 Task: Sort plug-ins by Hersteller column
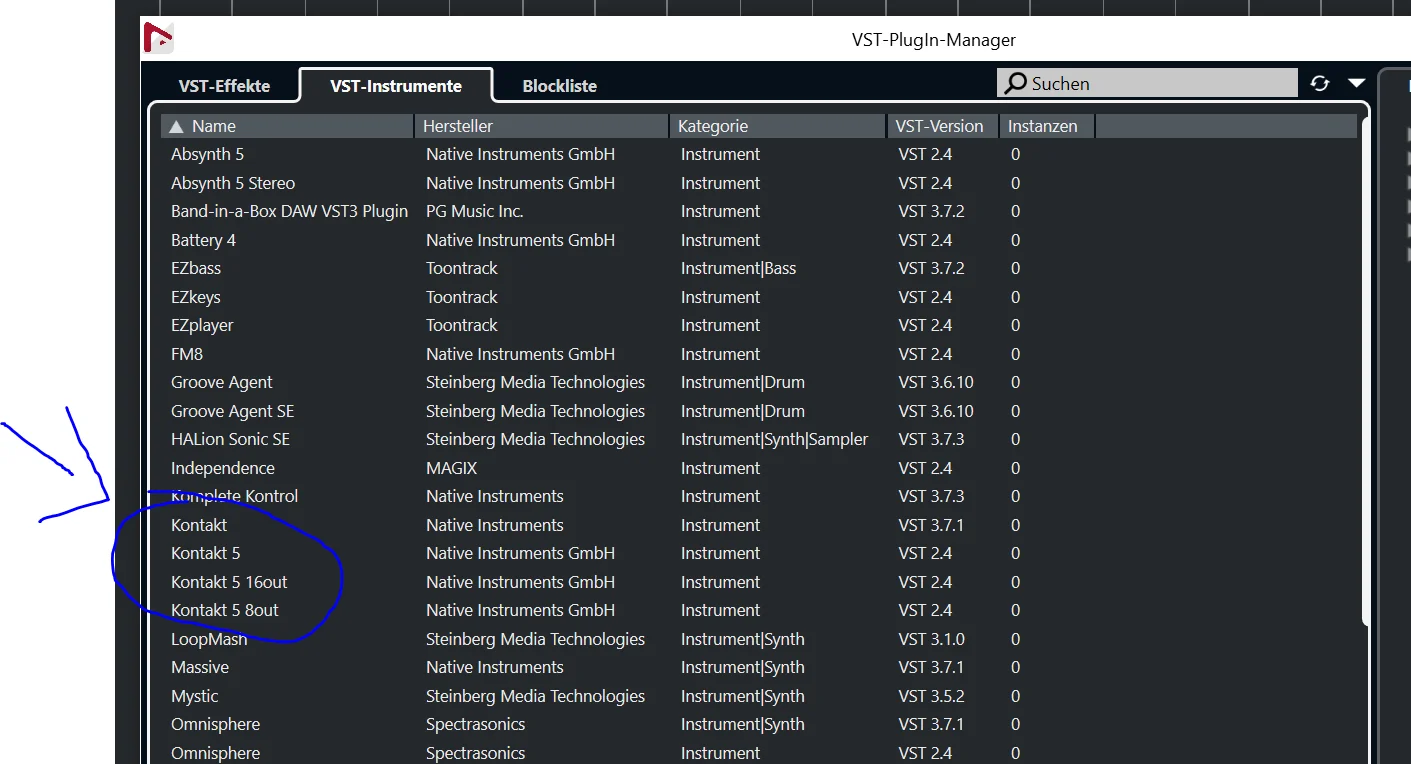[541, 126]
